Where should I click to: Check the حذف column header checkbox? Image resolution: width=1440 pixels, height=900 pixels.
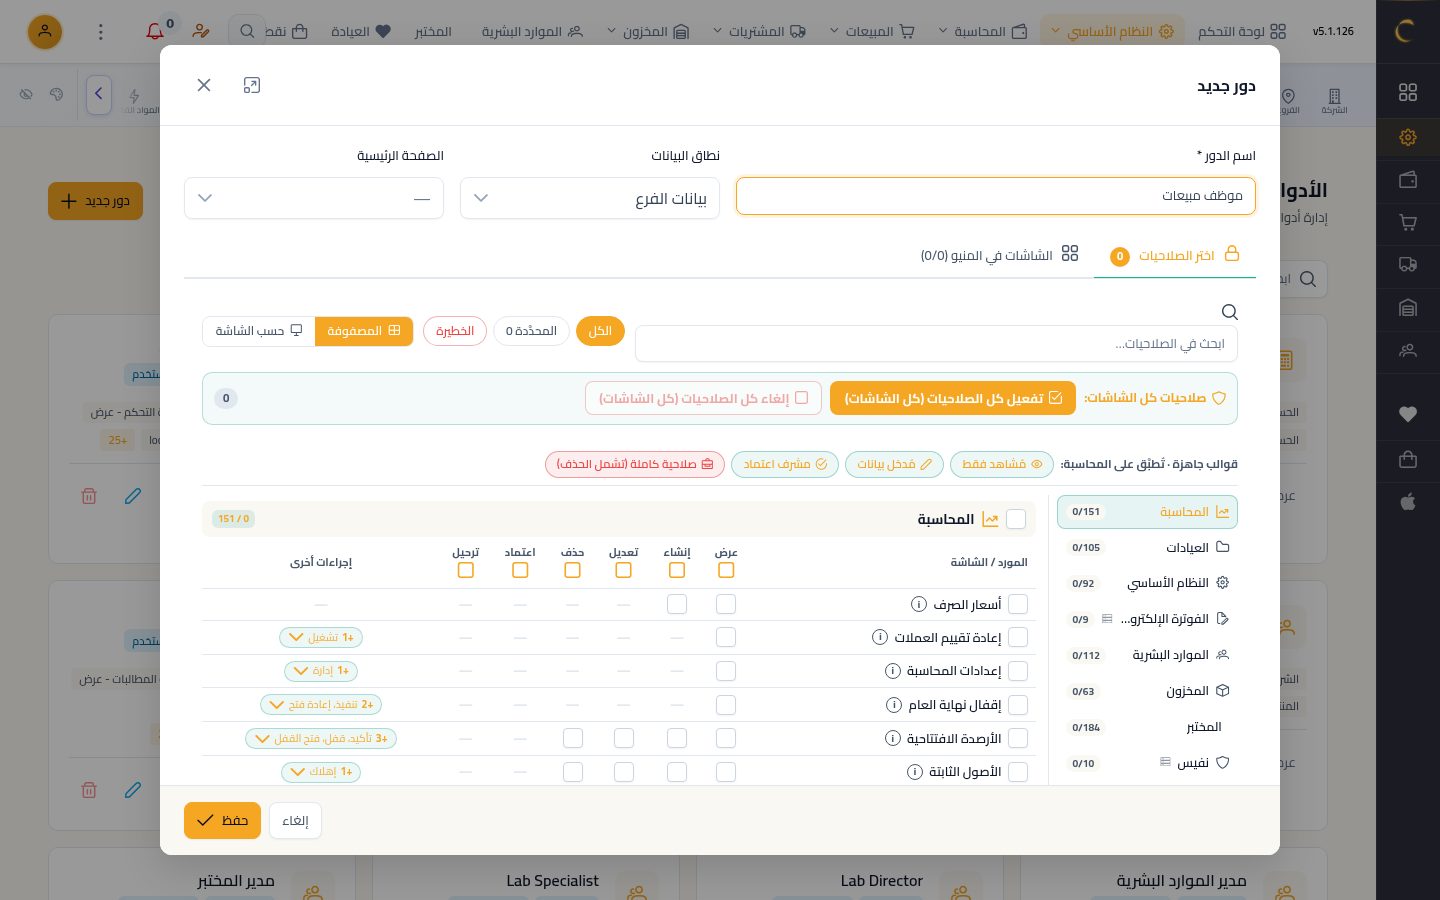tap(572, 570)
